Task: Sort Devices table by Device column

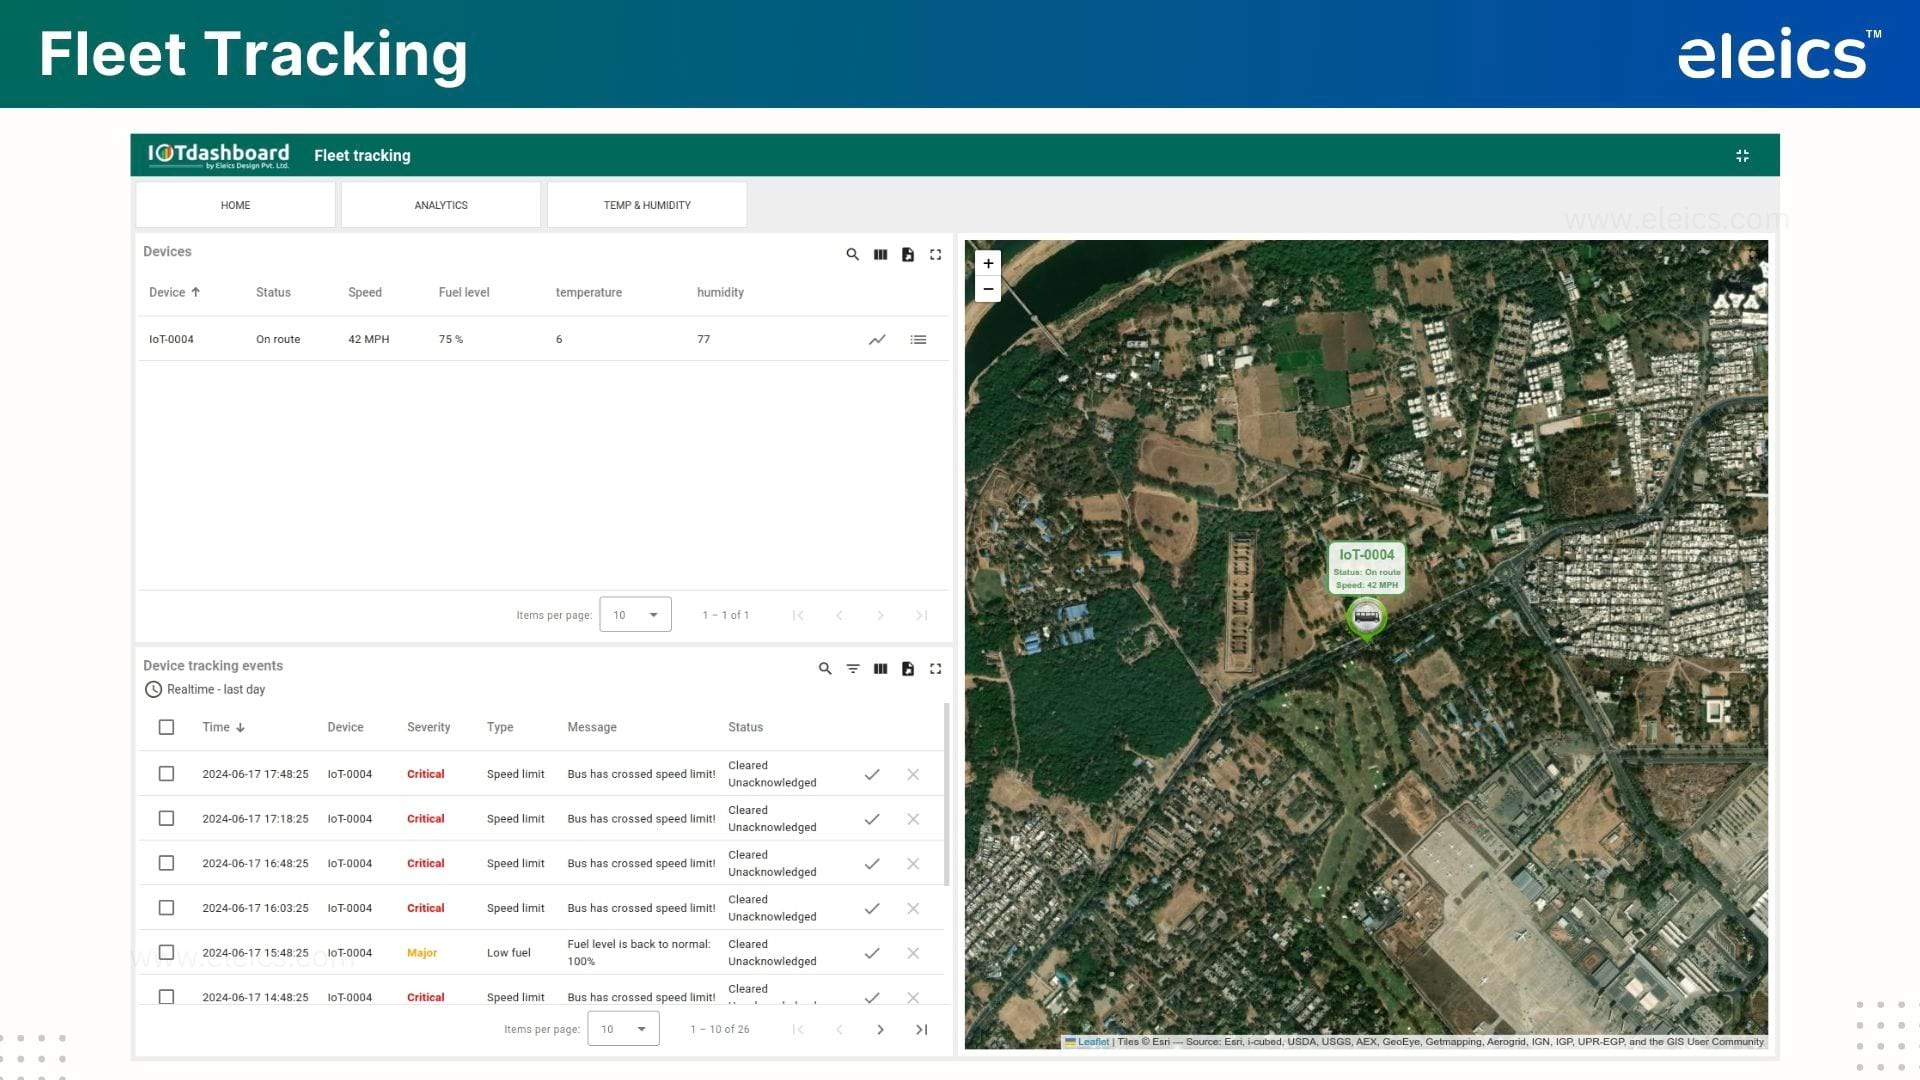Action: point(174,293)
